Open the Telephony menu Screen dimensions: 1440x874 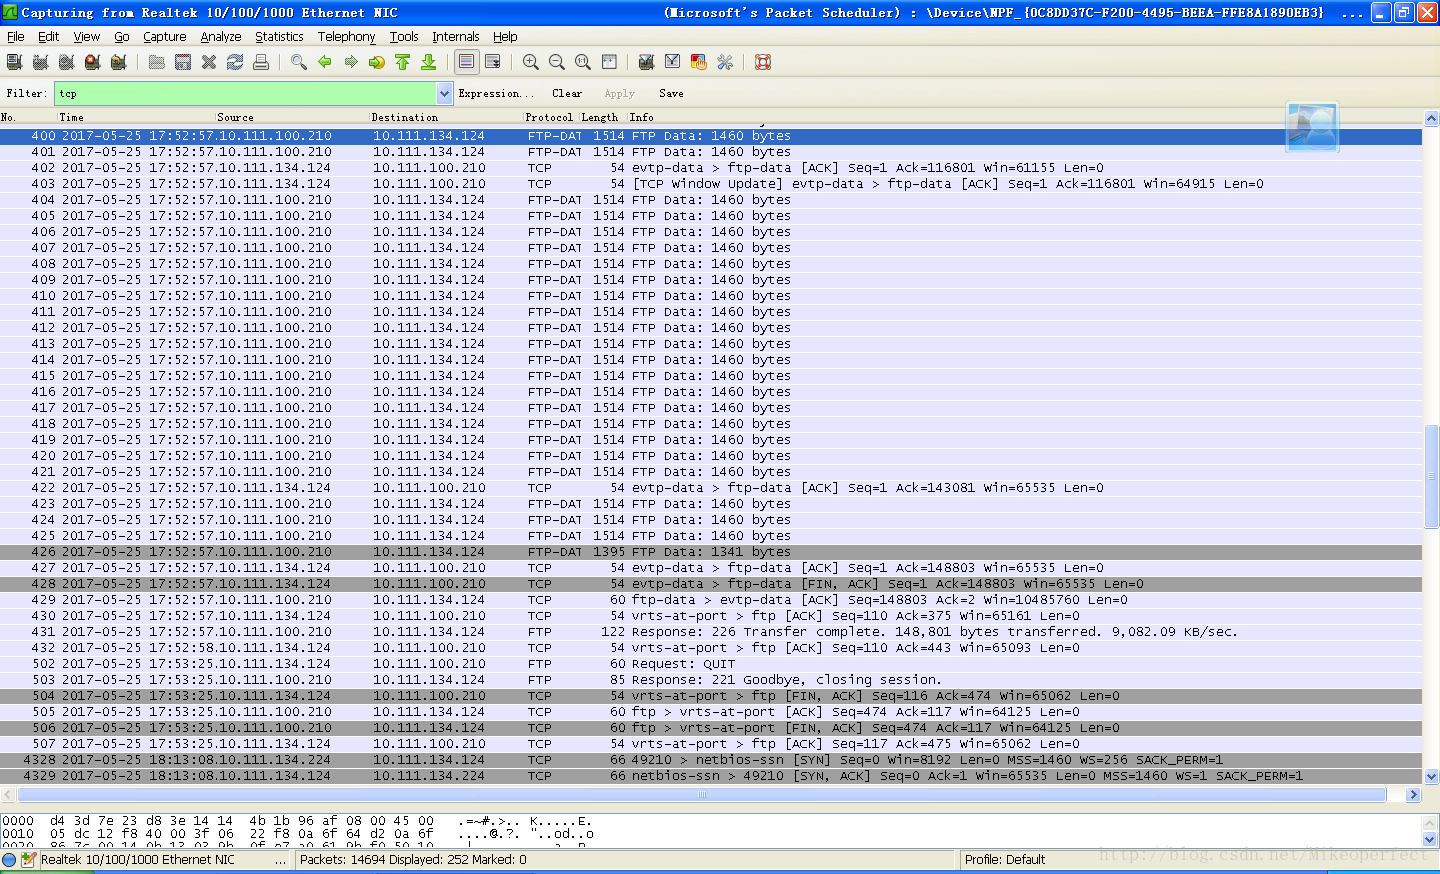coord(347,37)
